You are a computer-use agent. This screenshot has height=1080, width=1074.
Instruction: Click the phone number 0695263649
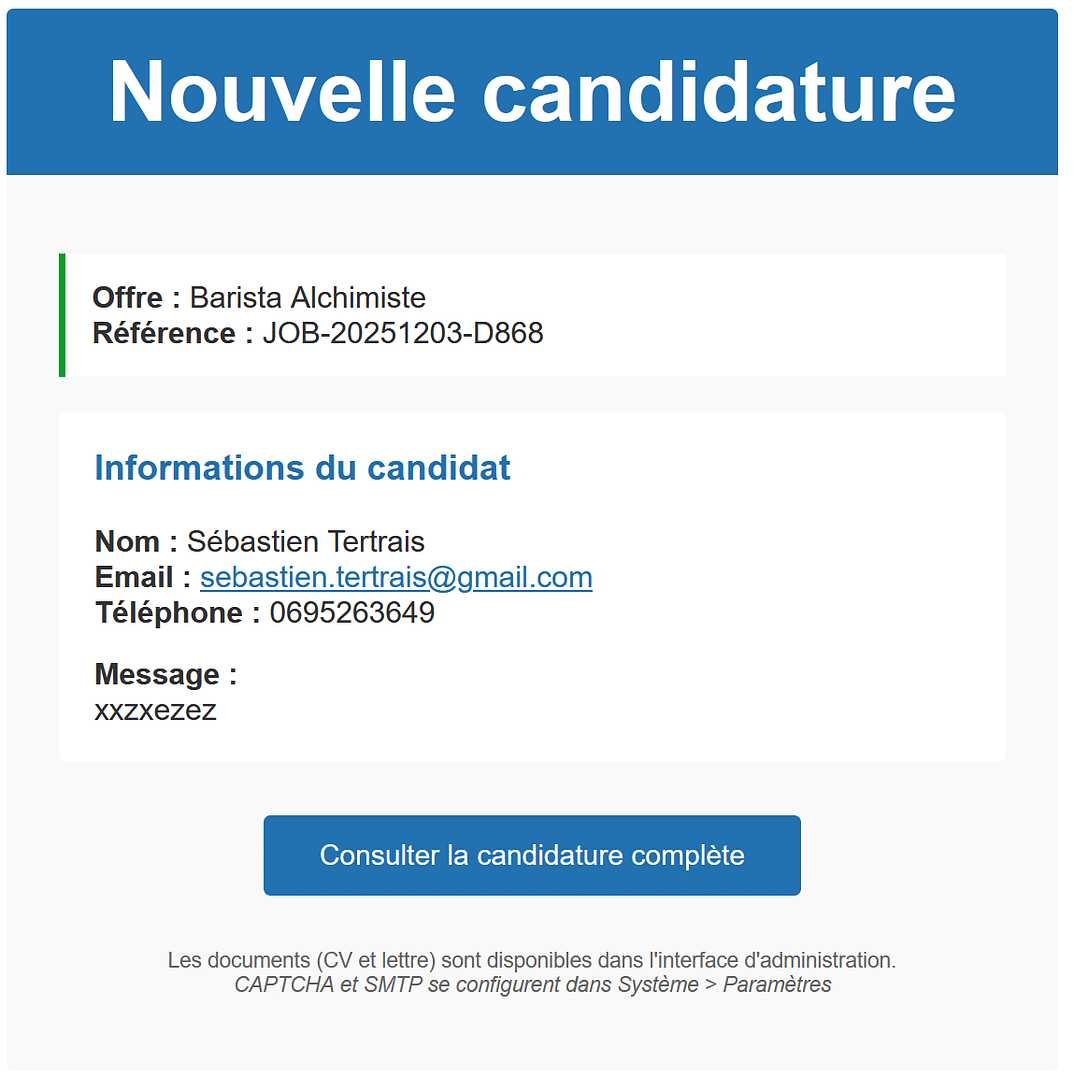[x=352, y=613]
